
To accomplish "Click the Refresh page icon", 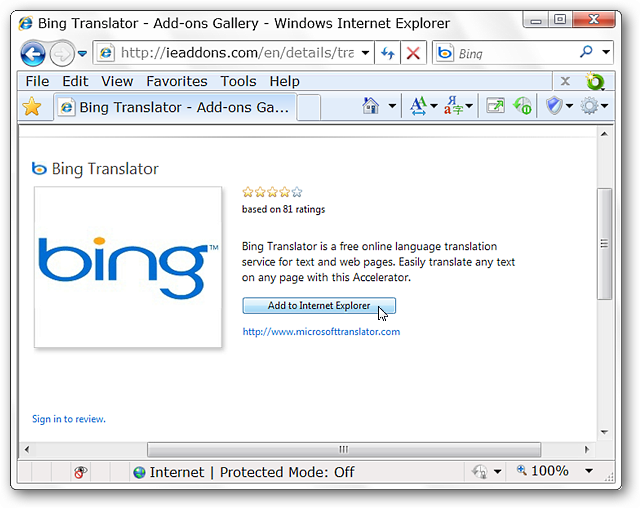I will coord(388,53).
